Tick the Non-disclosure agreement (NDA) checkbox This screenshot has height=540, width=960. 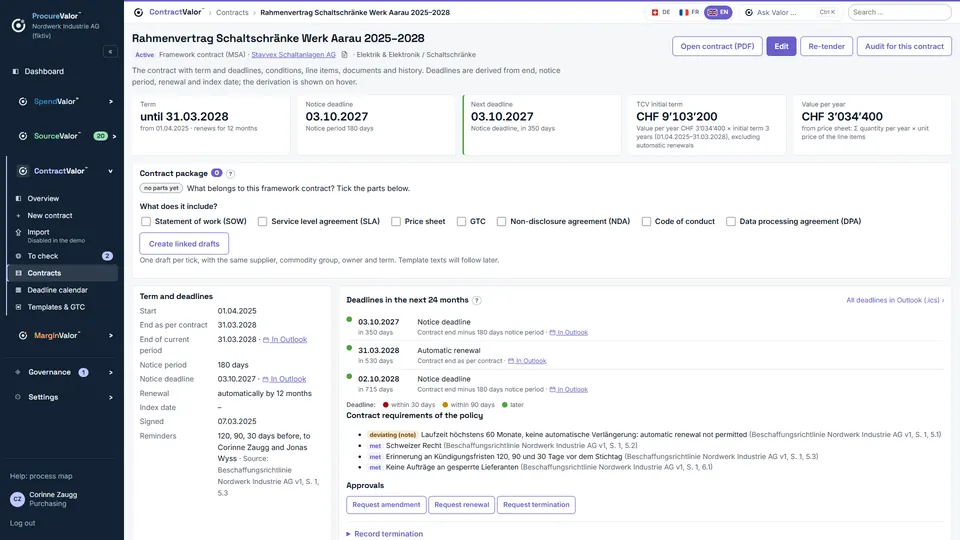pos(501,222)
